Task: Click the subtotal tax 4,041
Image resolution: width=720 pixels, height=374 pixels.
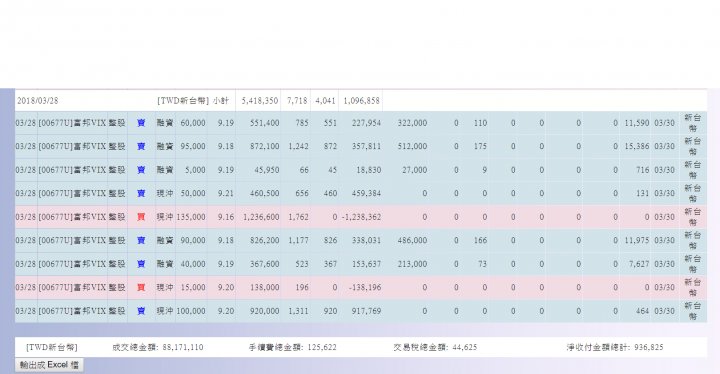Action: (x=325, y=101)
